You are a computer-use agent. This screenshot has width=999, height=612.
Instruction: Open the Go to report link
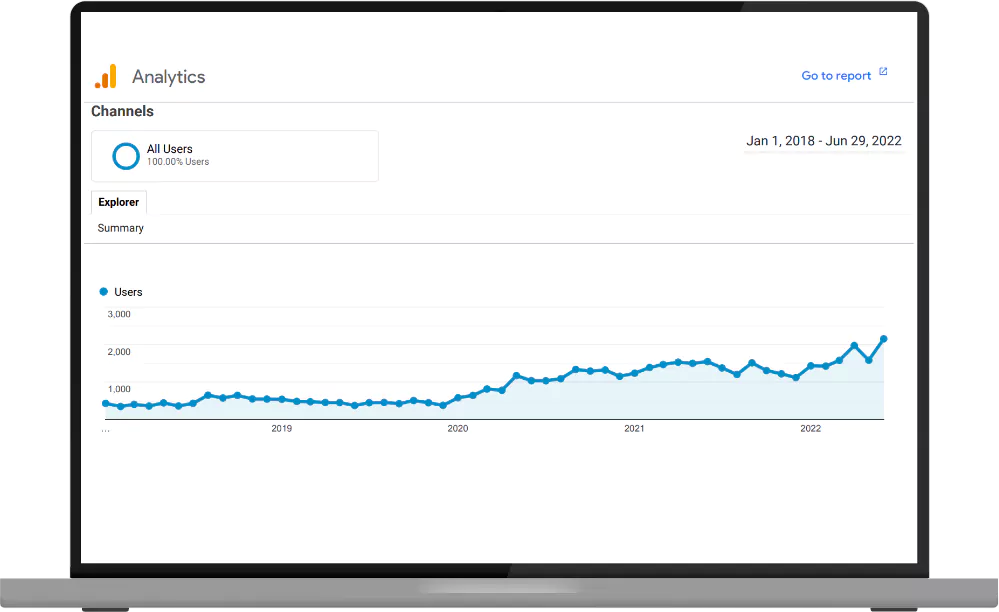(836, 75)
